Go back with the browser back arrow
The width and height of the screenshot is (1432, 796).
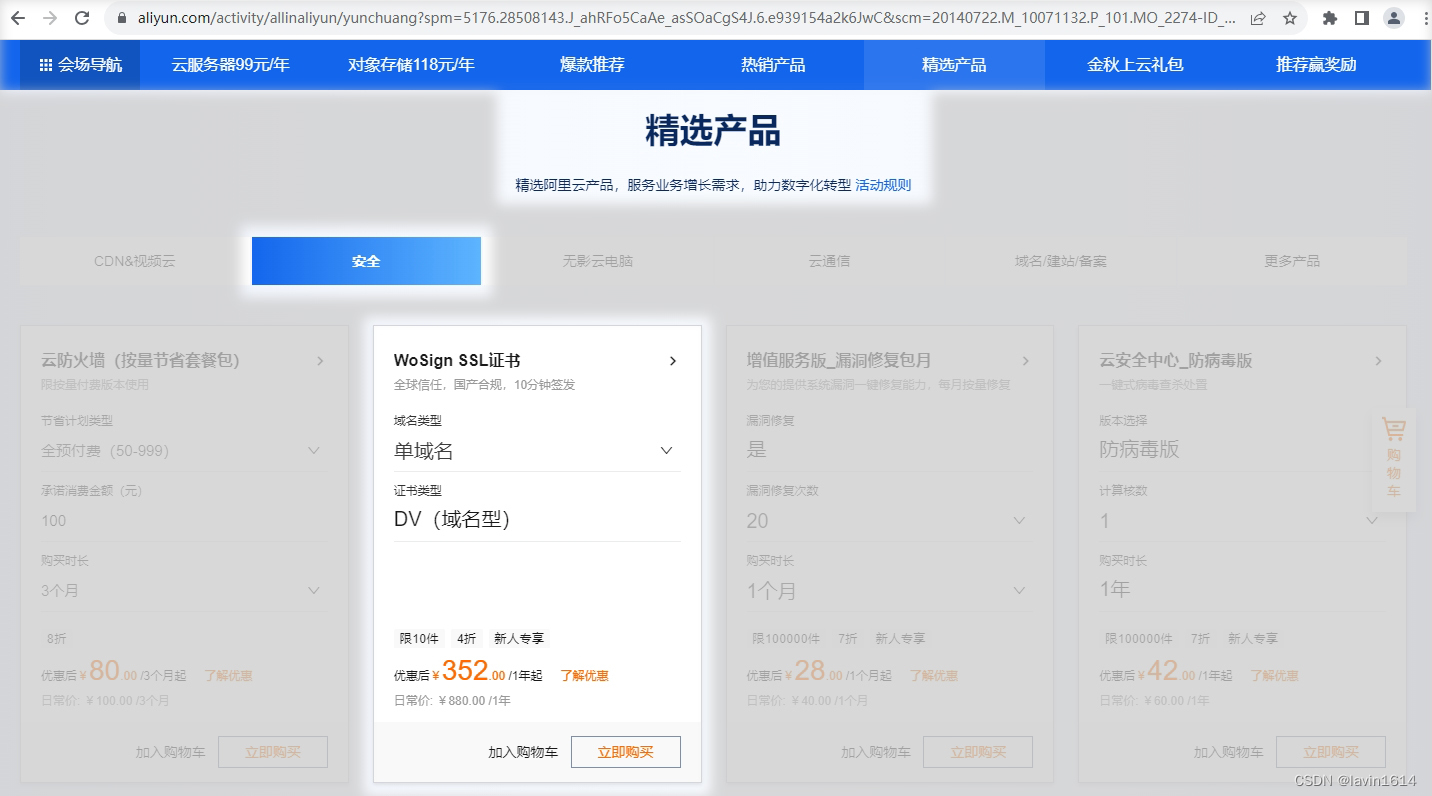(18, 18)
